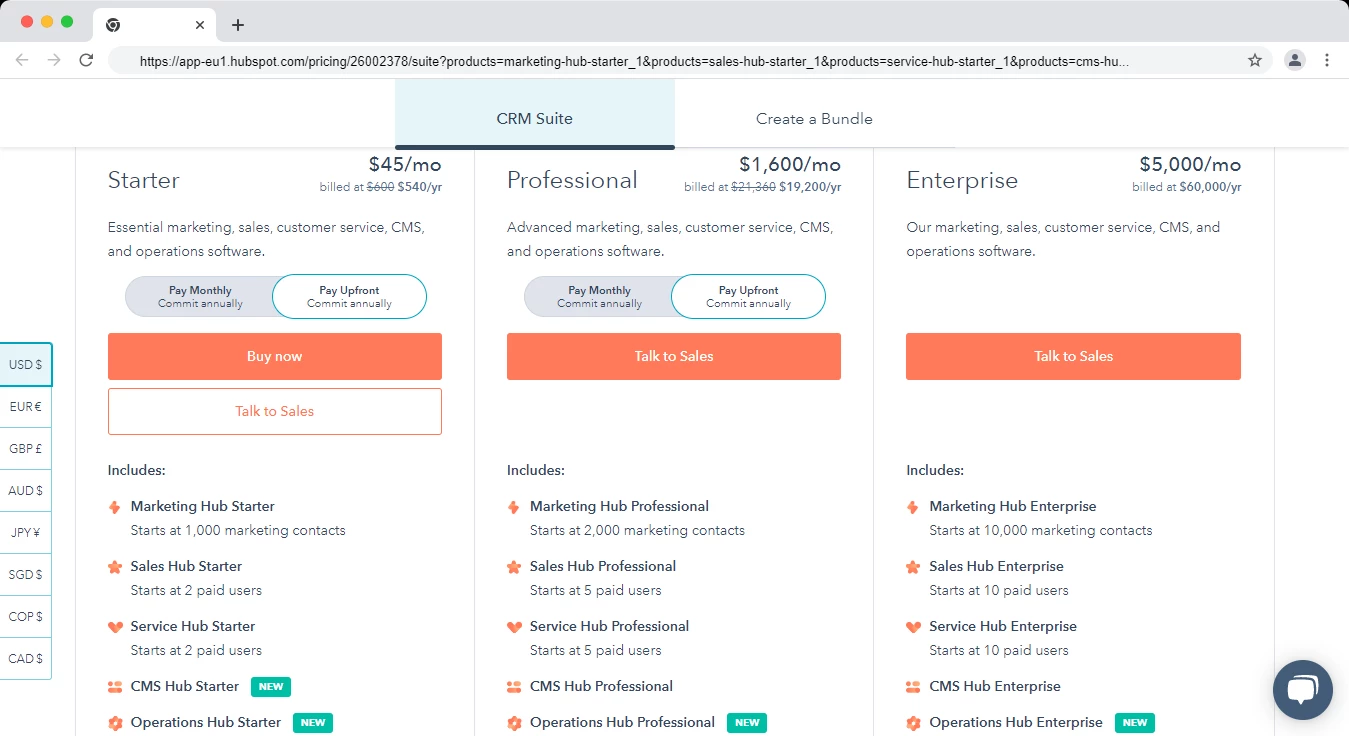
Task: Close the current browser tab
Action: (x=200, y=25)
